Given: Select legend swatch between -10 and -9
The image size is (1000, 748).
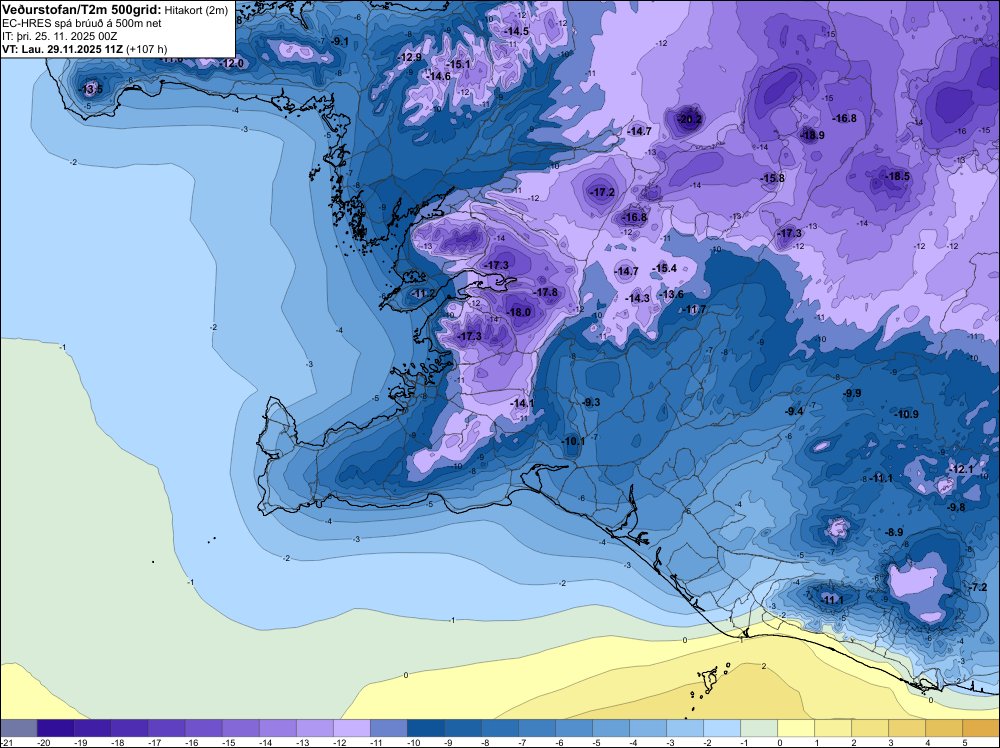Looking at the screenshot, I should (426, 728).
